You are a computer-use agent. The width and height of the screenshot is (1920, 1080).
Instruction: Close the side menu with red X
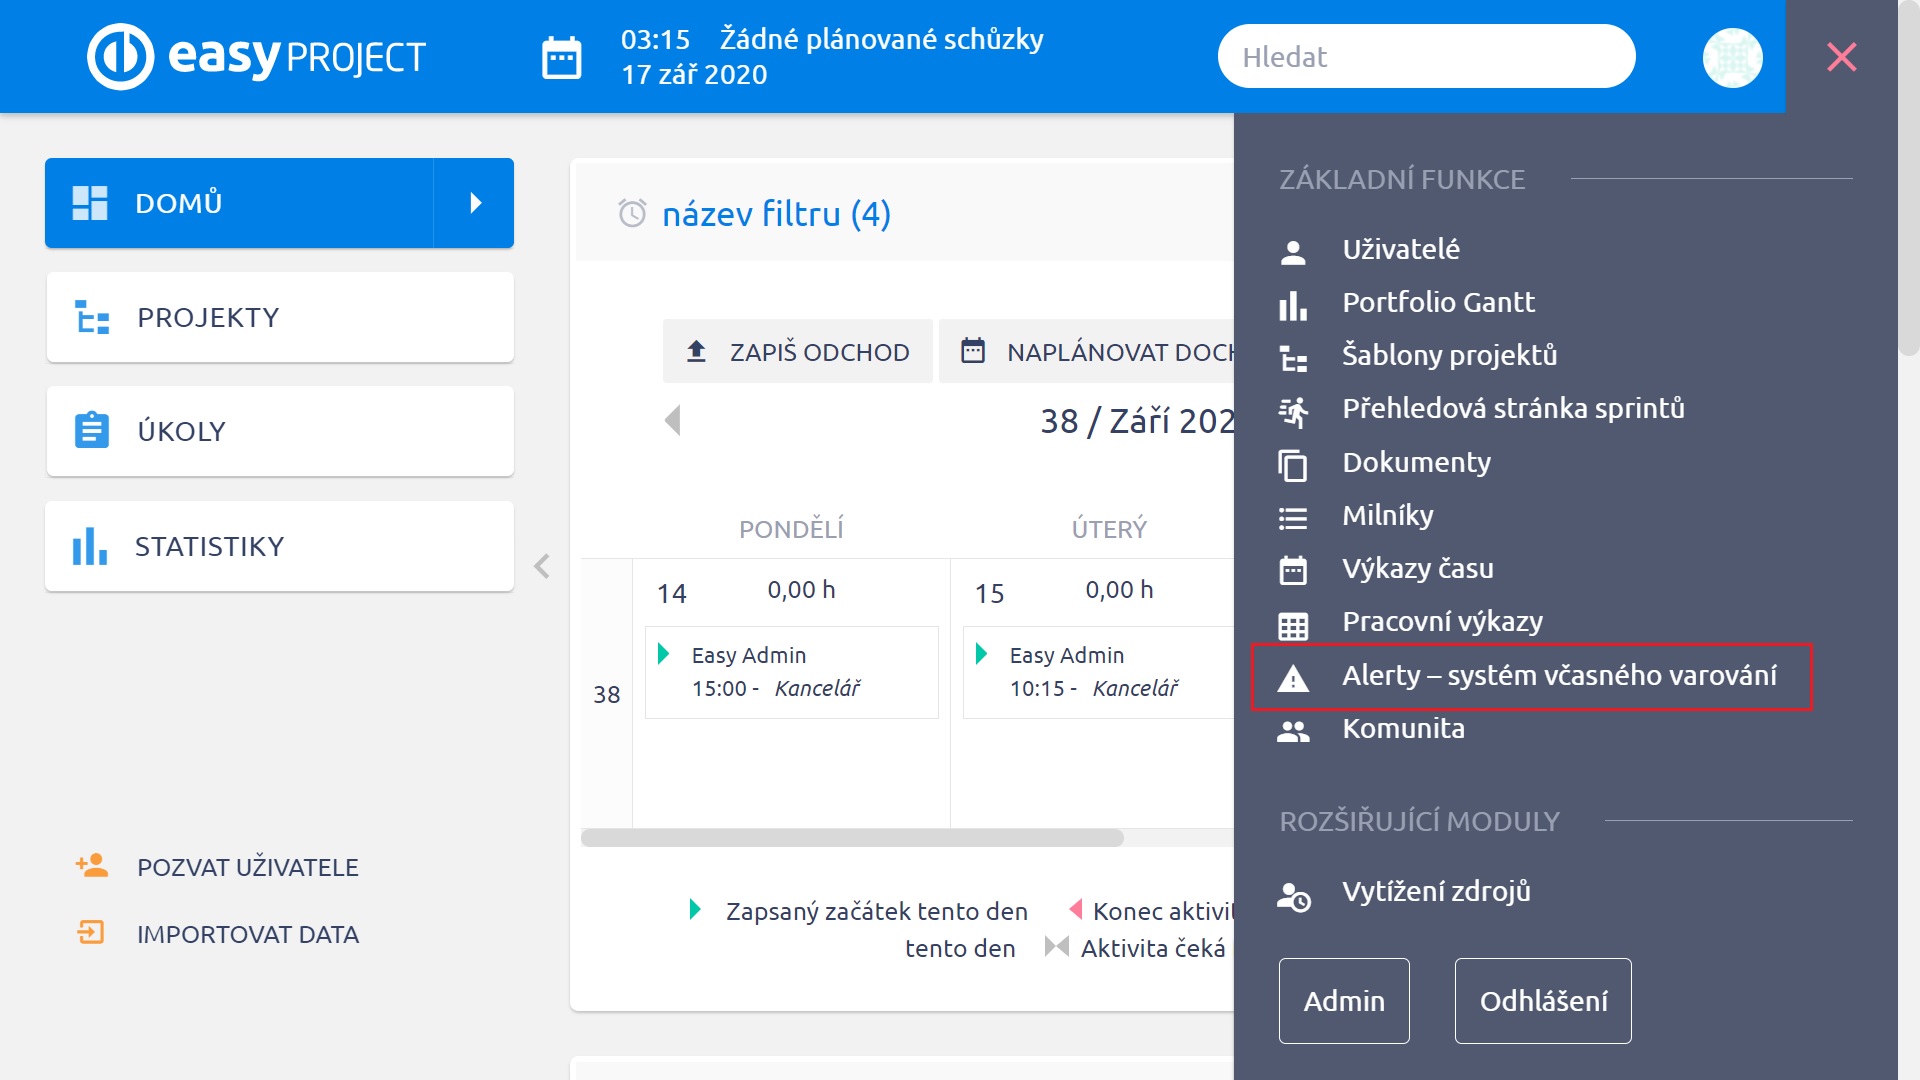coord(1841,57)
